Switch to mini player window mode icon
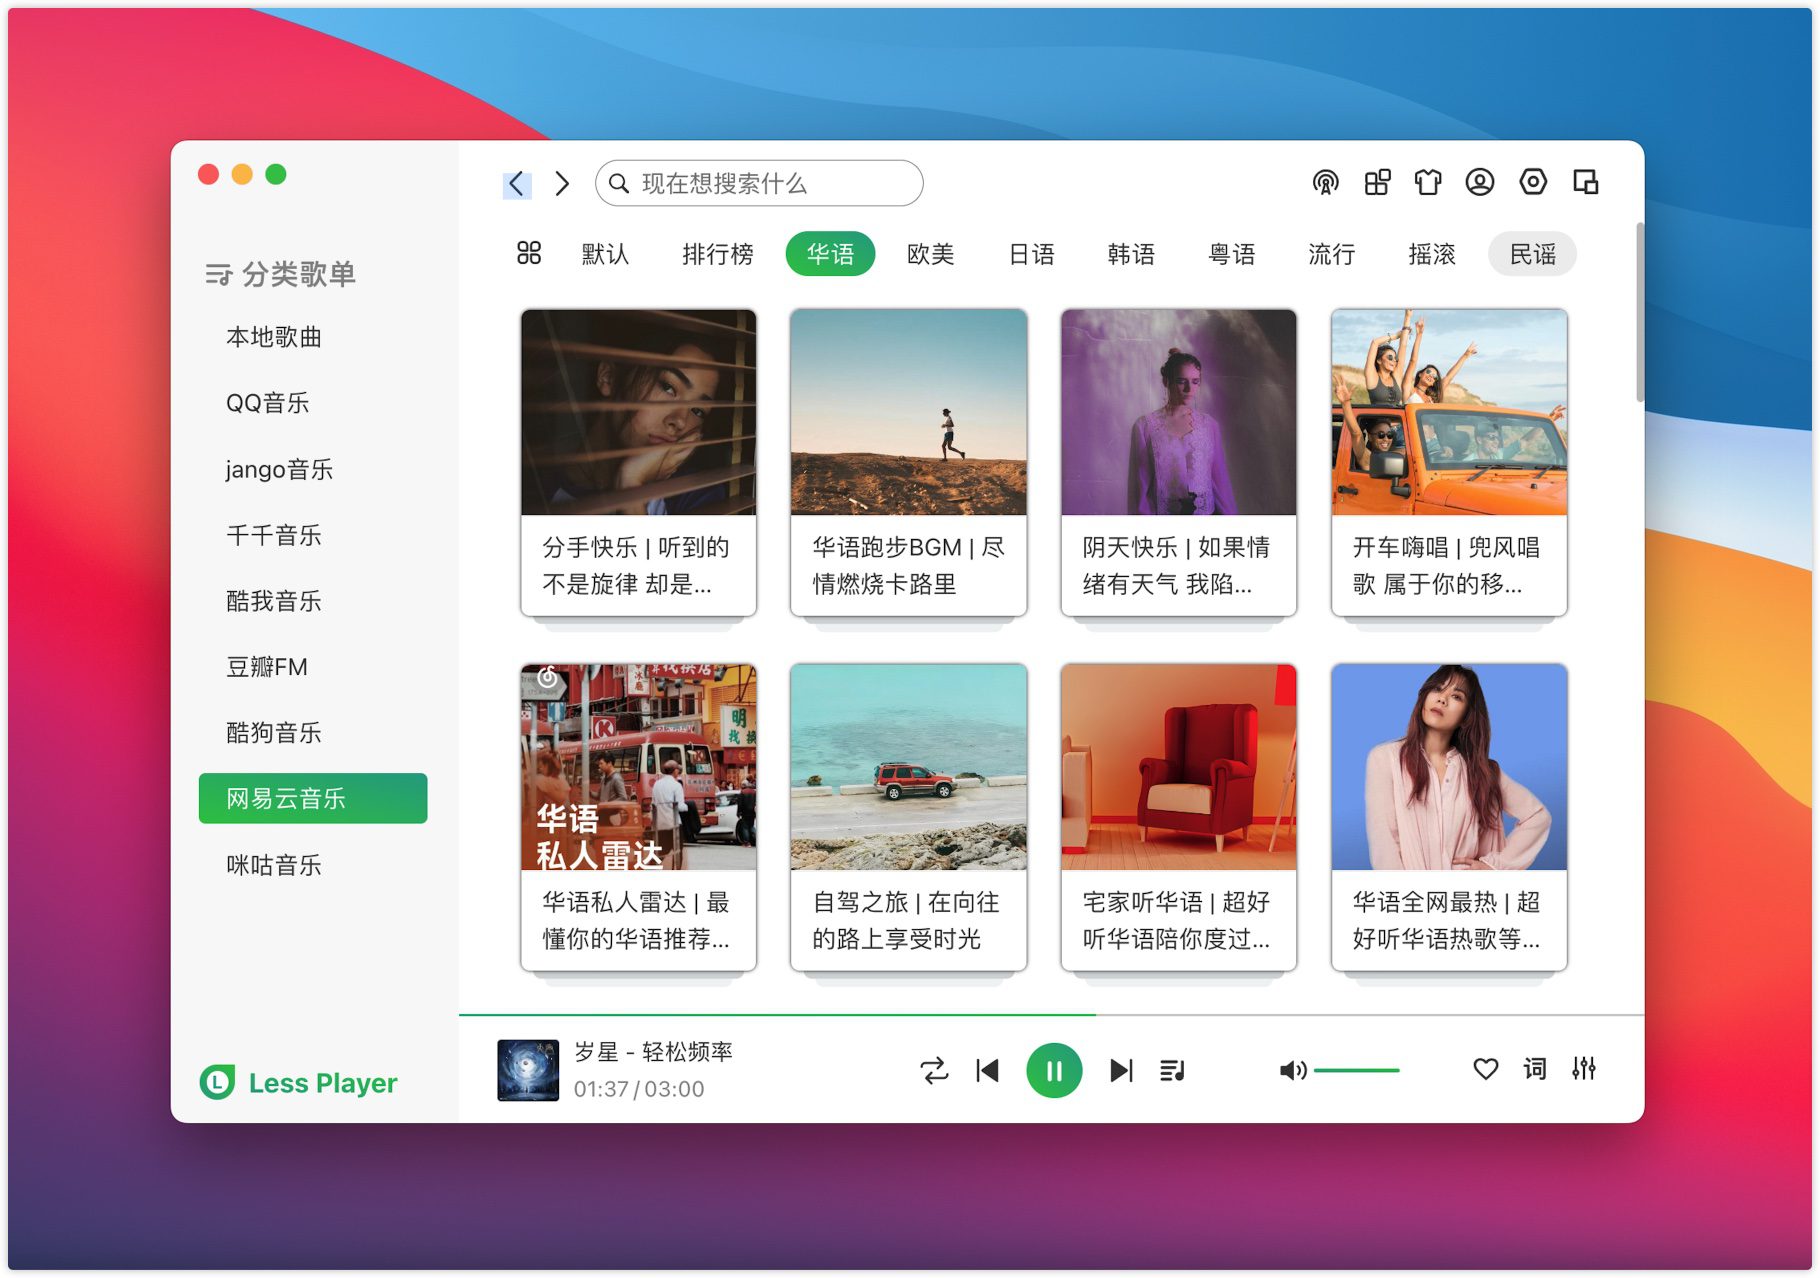The width and height of the screenshot is (1820, 1278). [x=1585, y=182]
